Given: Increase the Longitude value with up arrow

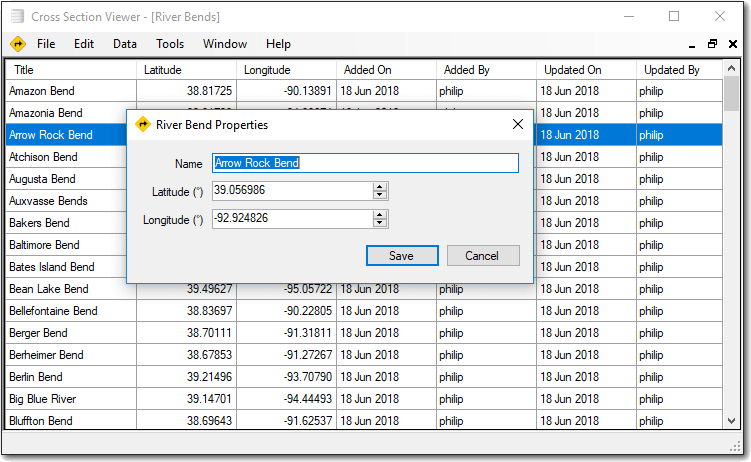Looking at the screenshot, I should click(380, 214).
